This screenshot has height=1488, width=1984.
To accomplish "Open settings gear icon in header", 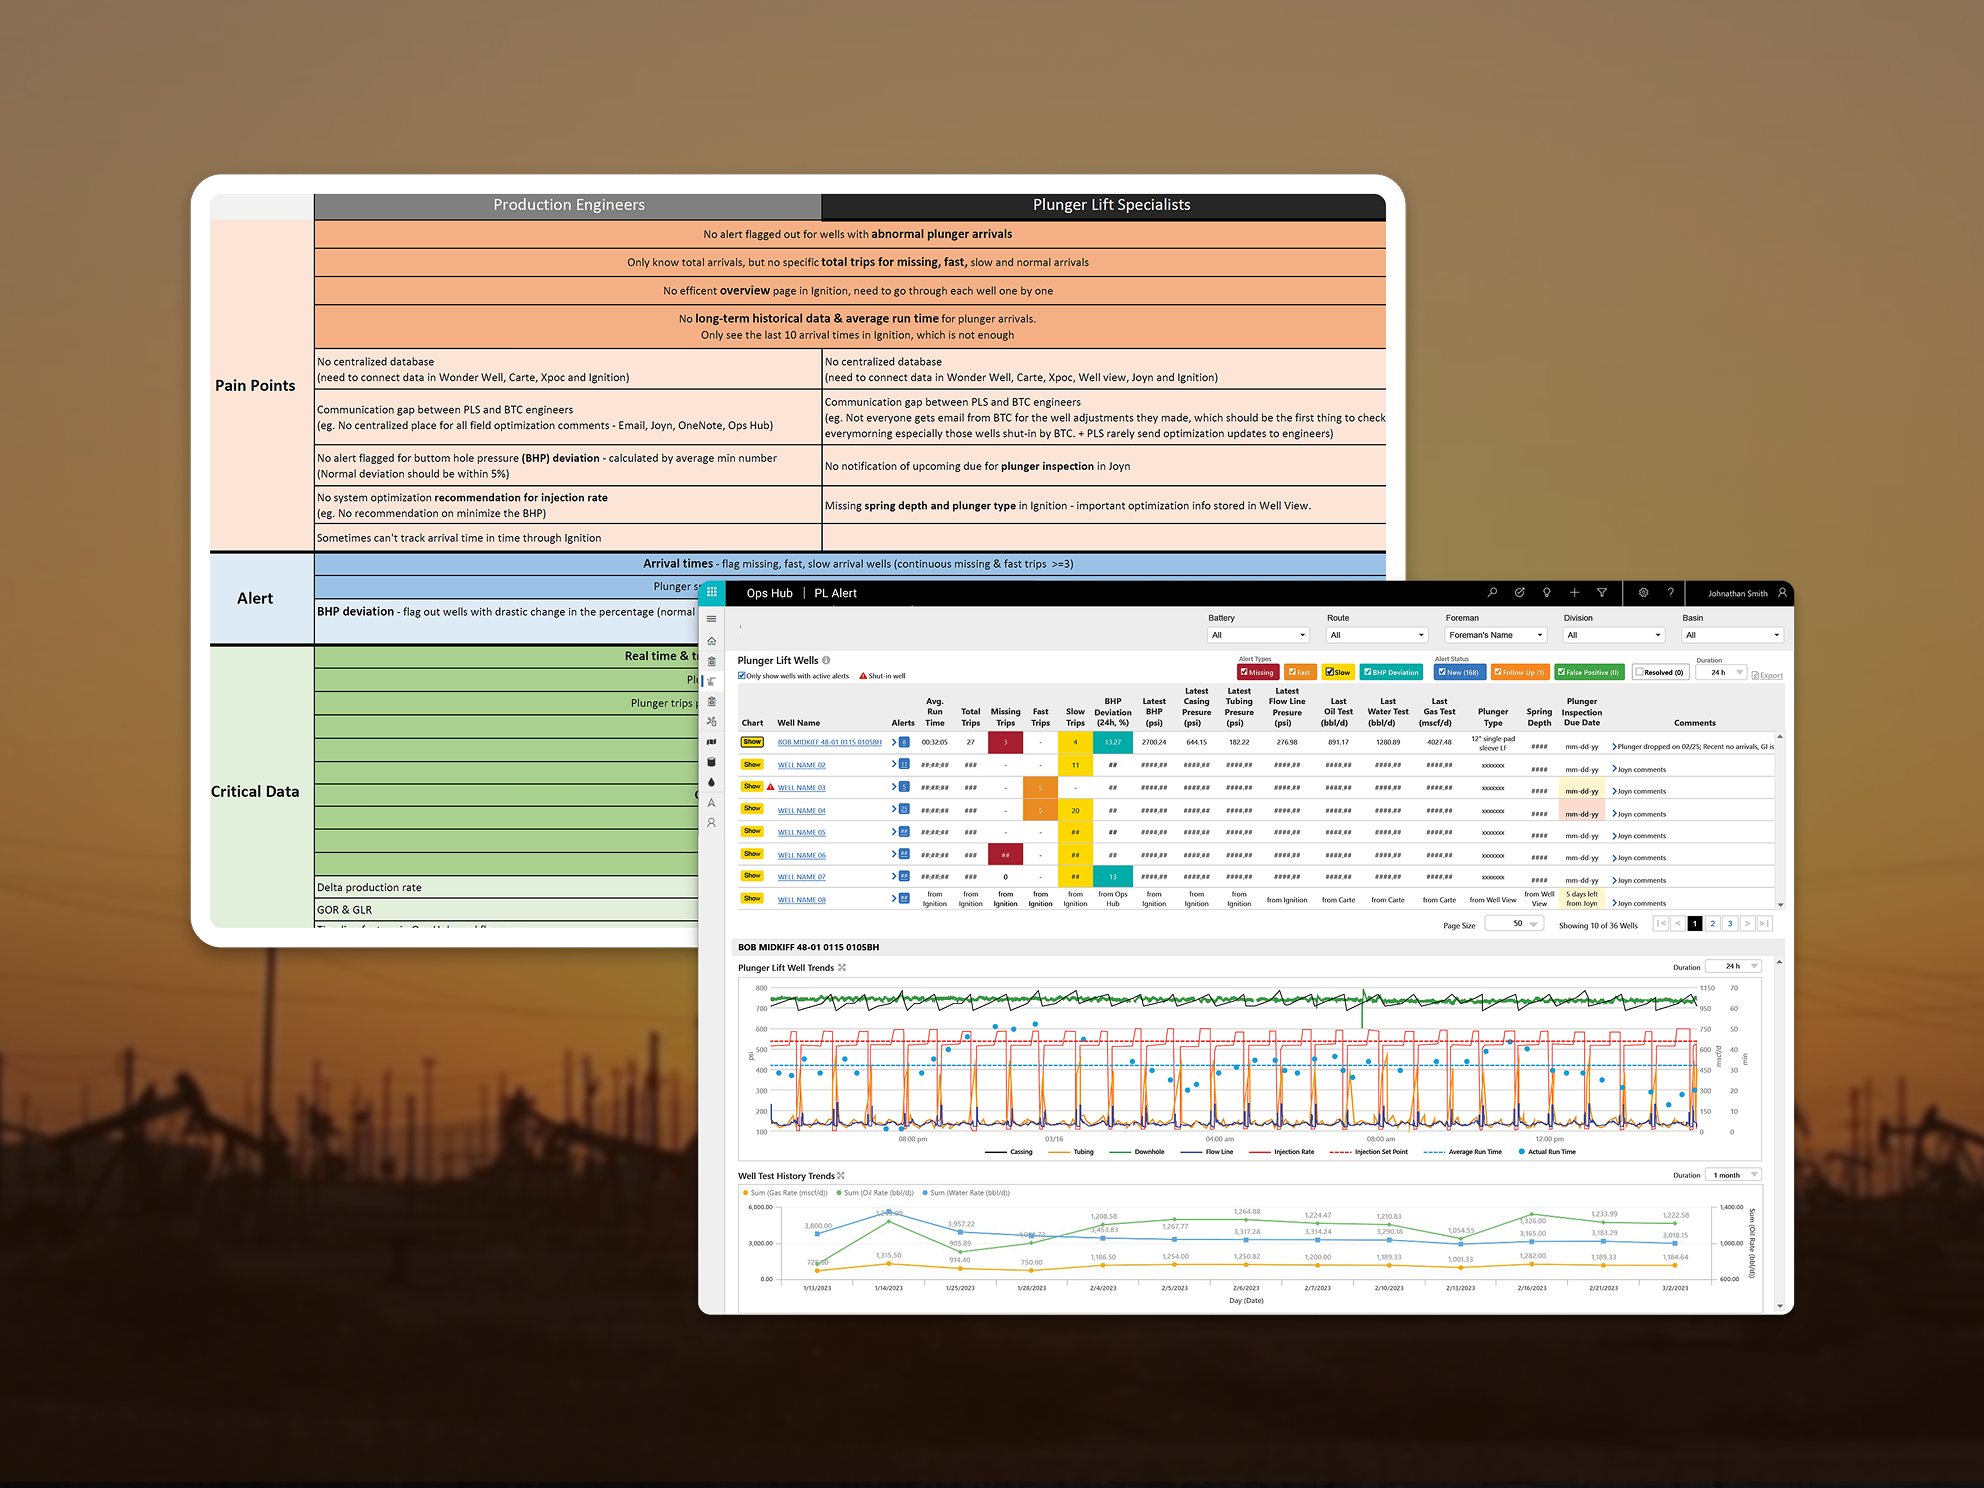I will pyautogui.click(x=1643, y=593).
